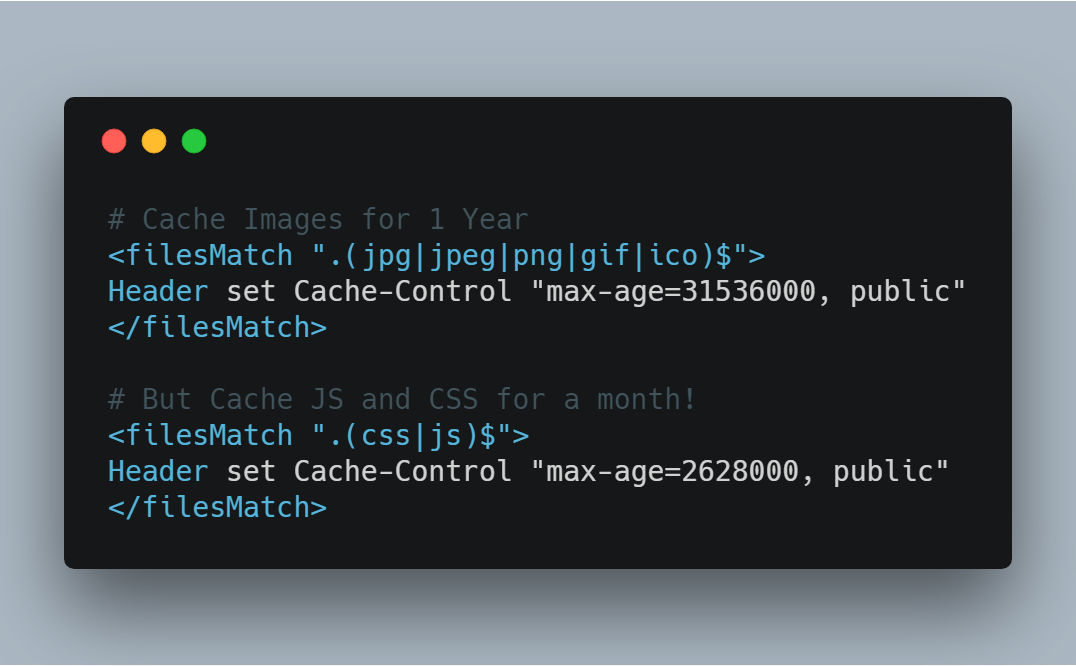The width and height of the screenshot is (1076, 666).
Task: Click the css|js extension pattern
Action: click(412, 435)
